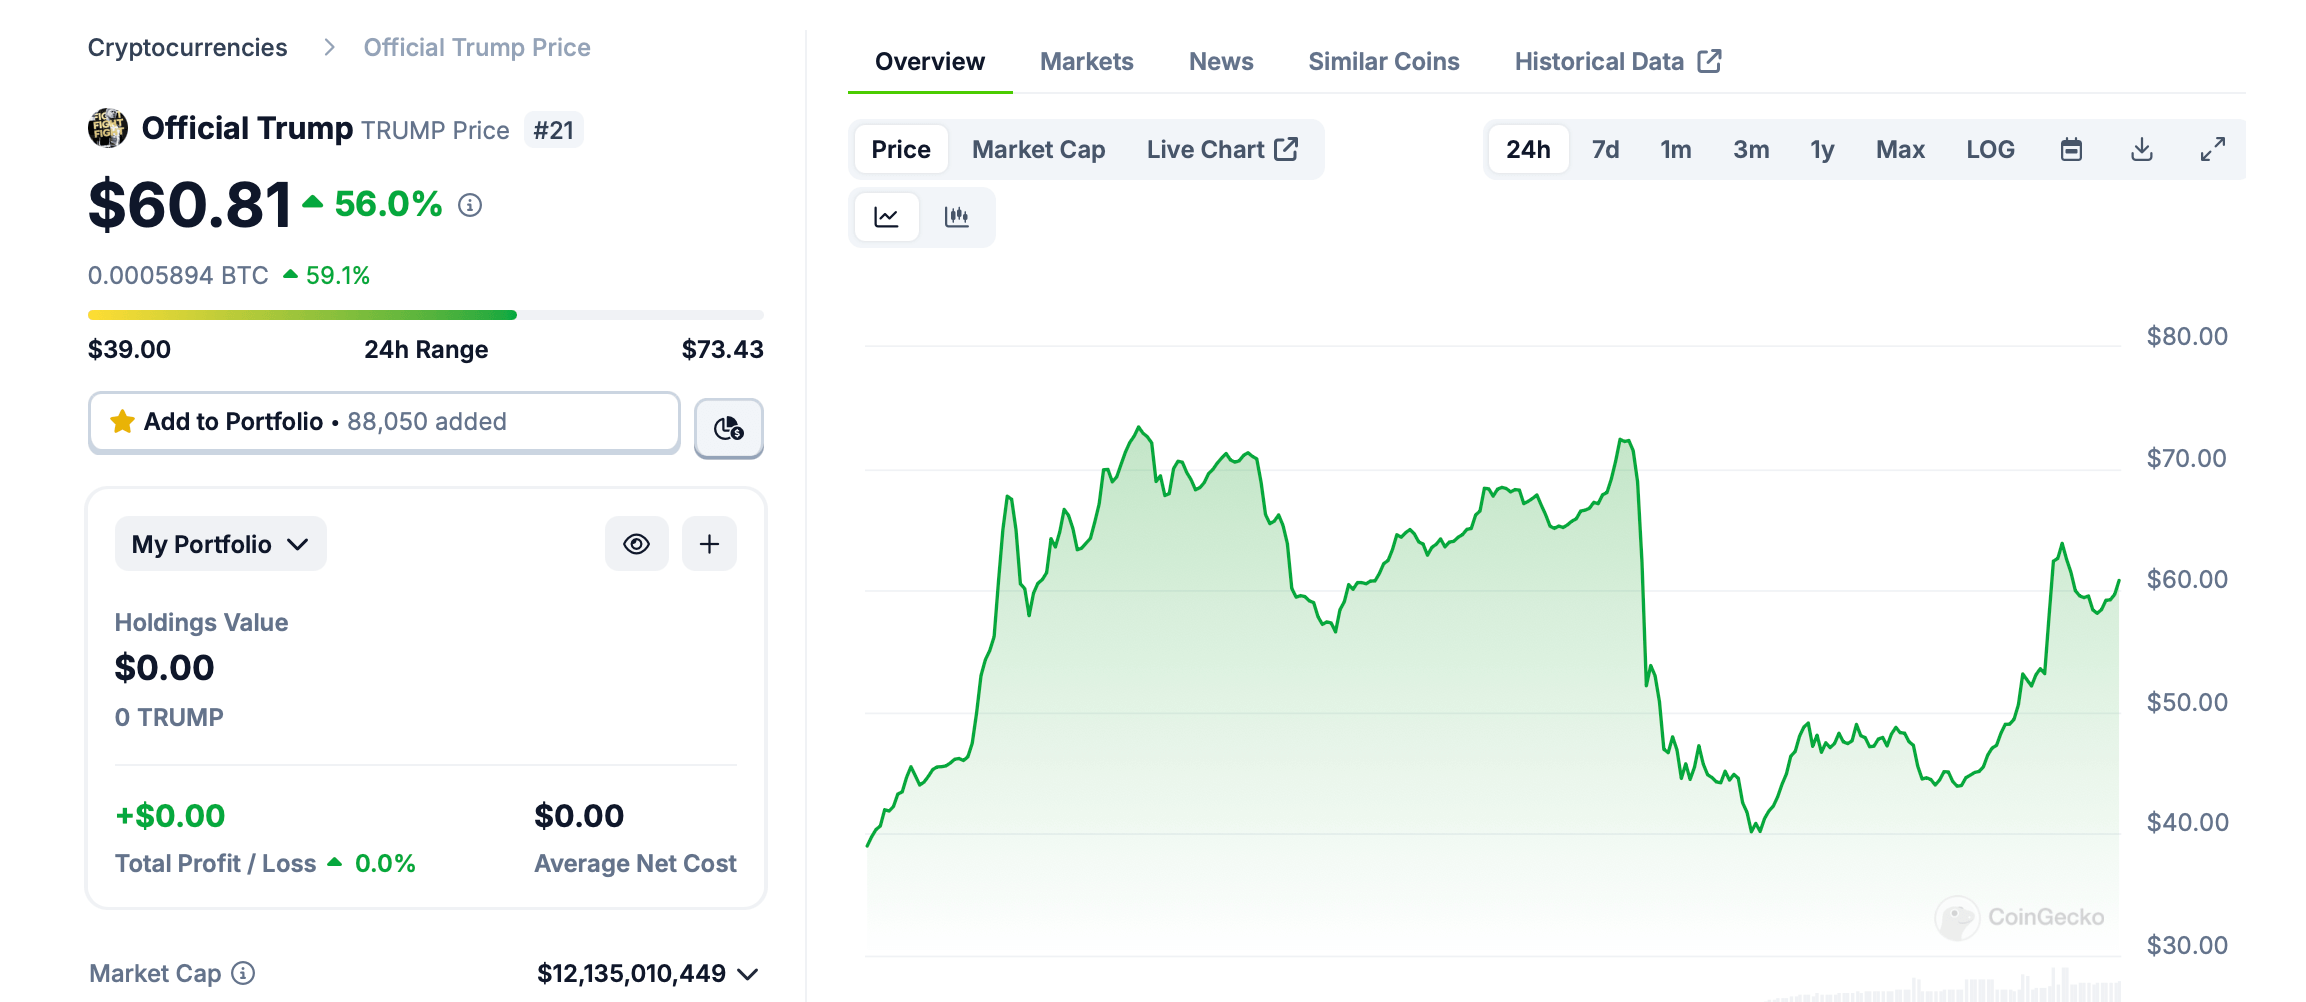Click the $50.00 axis label
The image size is (2306, 1002).
pyautogui.click(x=2187, y=702)
